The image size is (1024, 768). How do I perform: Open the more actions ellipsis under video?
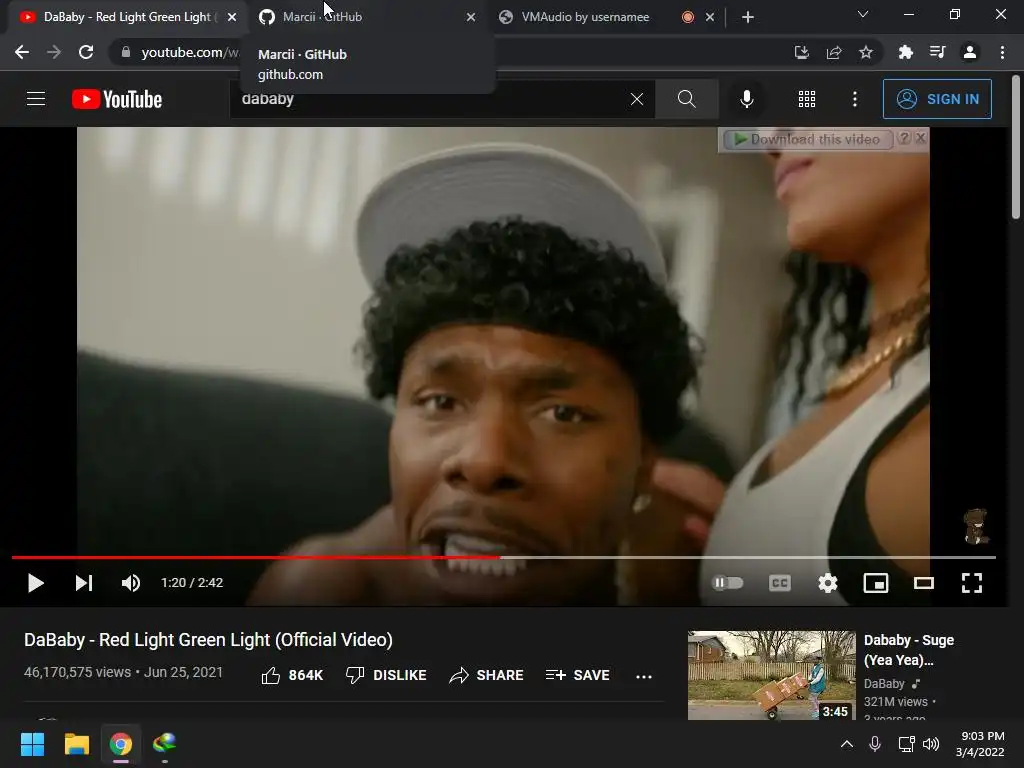(x=644, y=676)
